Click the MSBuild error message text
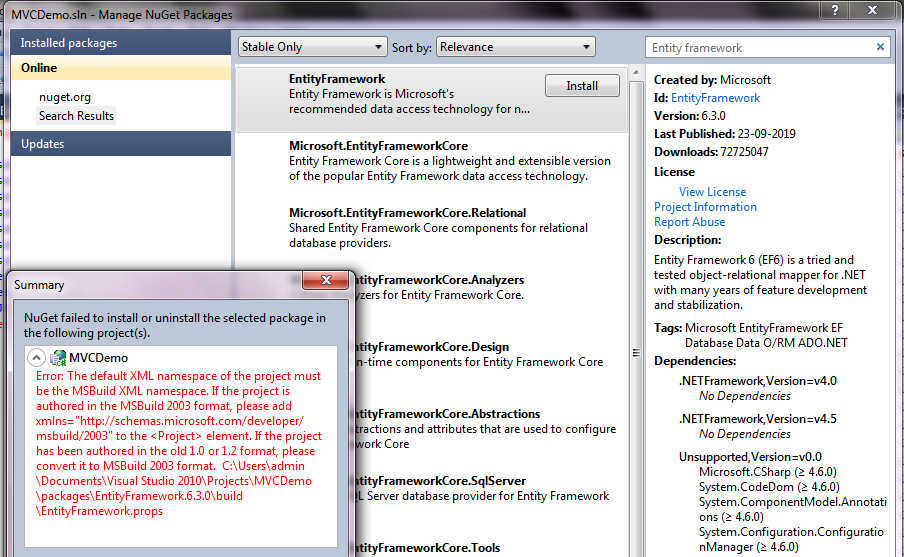 pos(179,443)
